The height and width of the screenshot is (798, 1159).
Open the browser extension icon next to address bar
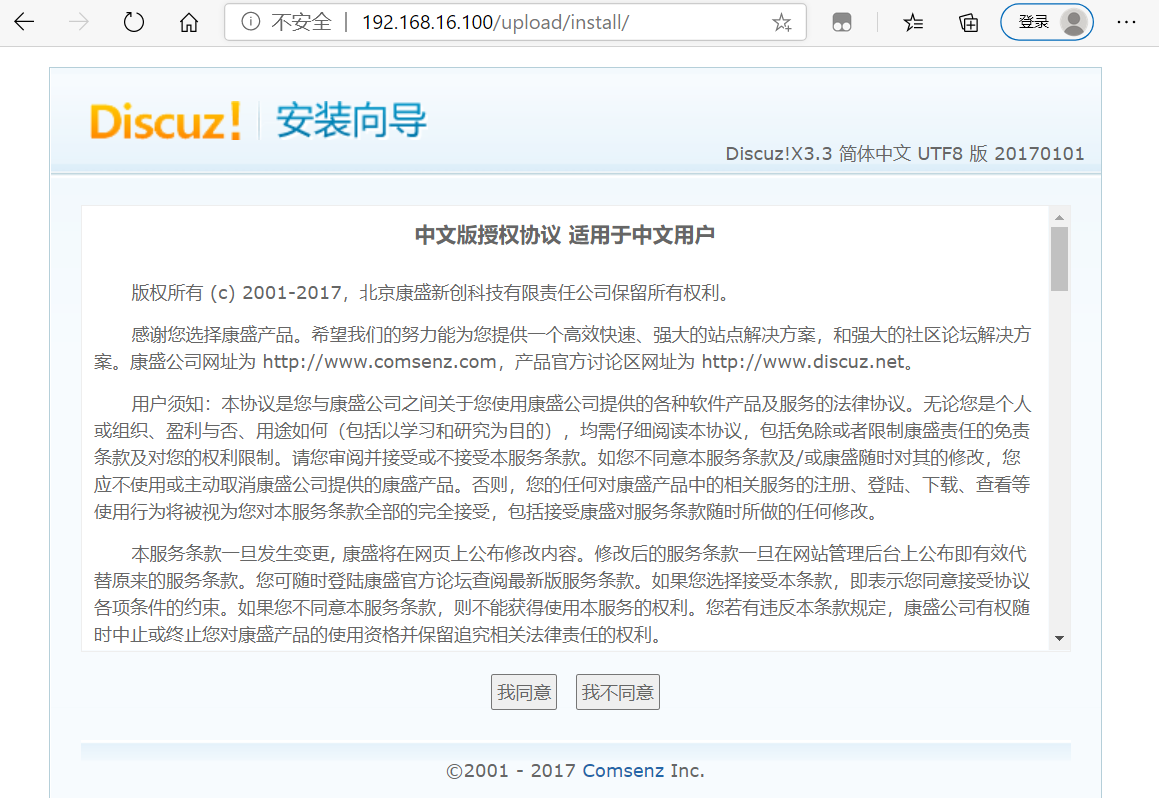pyautogui.click(x=842, y=23)
